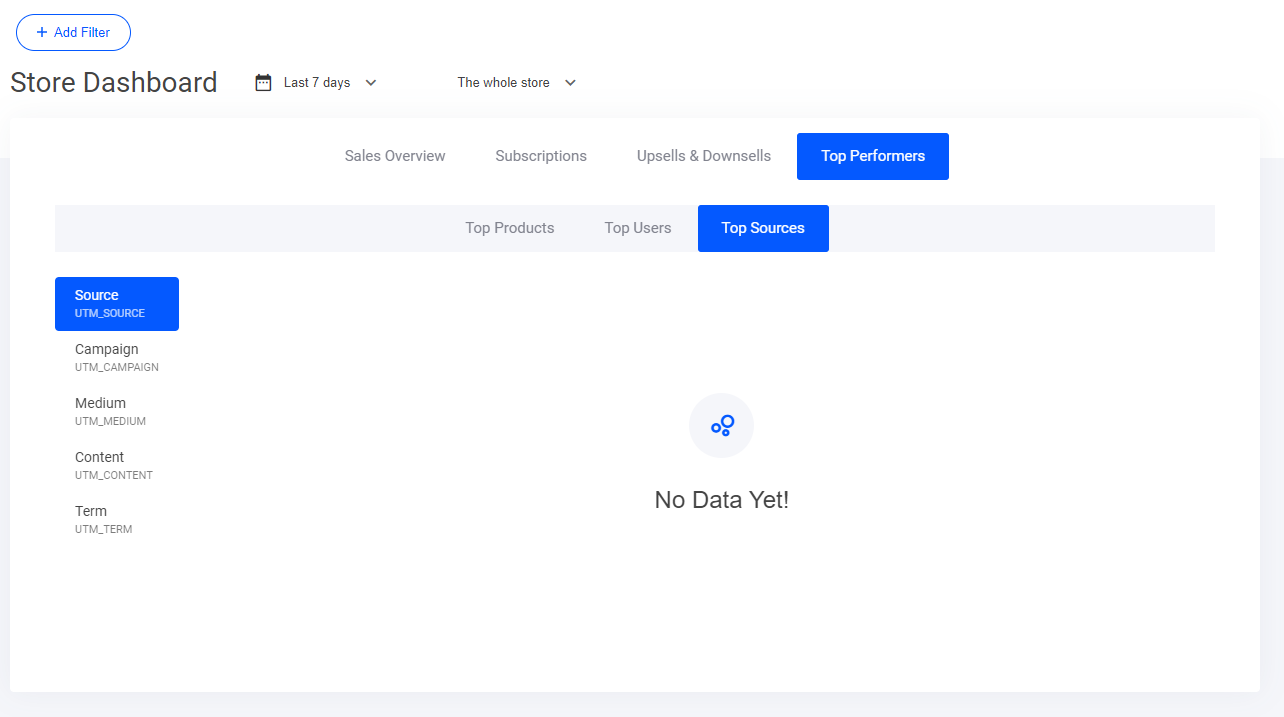Click the plus icon in Add Filter

point(41,32)
